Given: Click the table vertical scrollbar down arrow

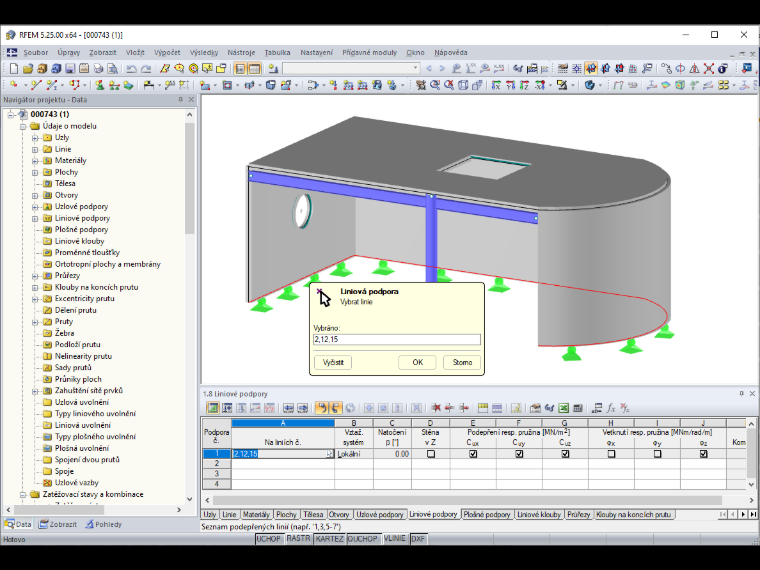Looking at the screenshot, I should [751, 484].
